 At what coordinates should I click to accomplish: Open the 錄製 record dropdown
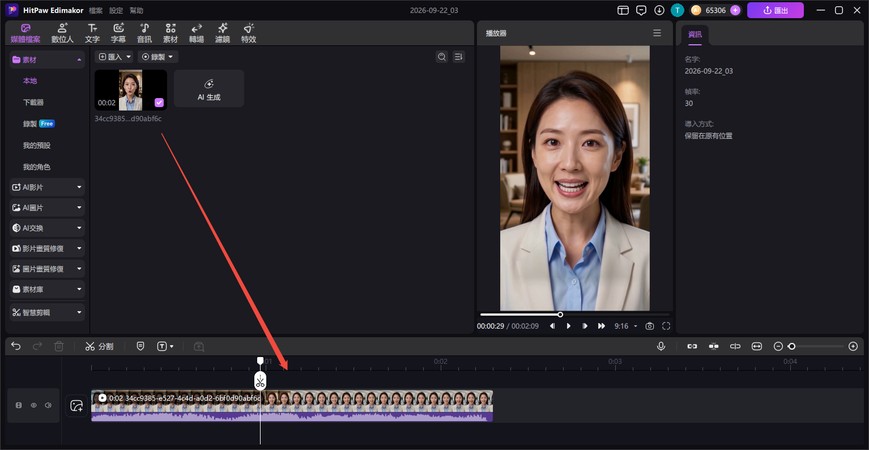click(158, 57)
